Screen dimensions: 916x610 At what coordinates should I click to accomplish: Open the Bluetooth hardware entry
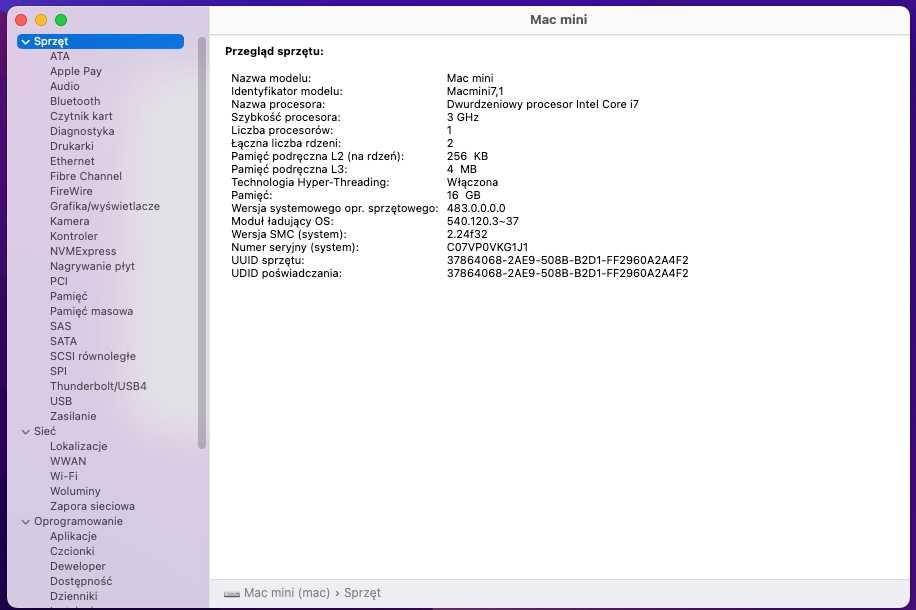coord(75,101)
